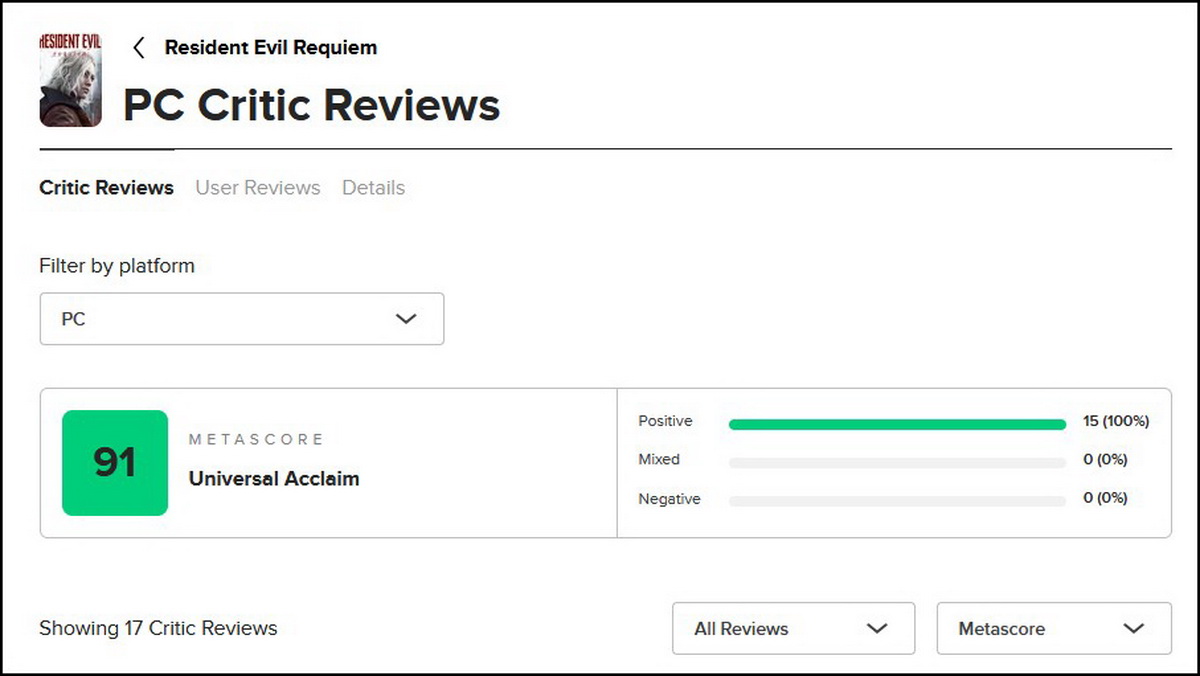This screenshot has width=1200, height=676.
Task: Open the platform filter dropdown
Action: click(242, 318)
